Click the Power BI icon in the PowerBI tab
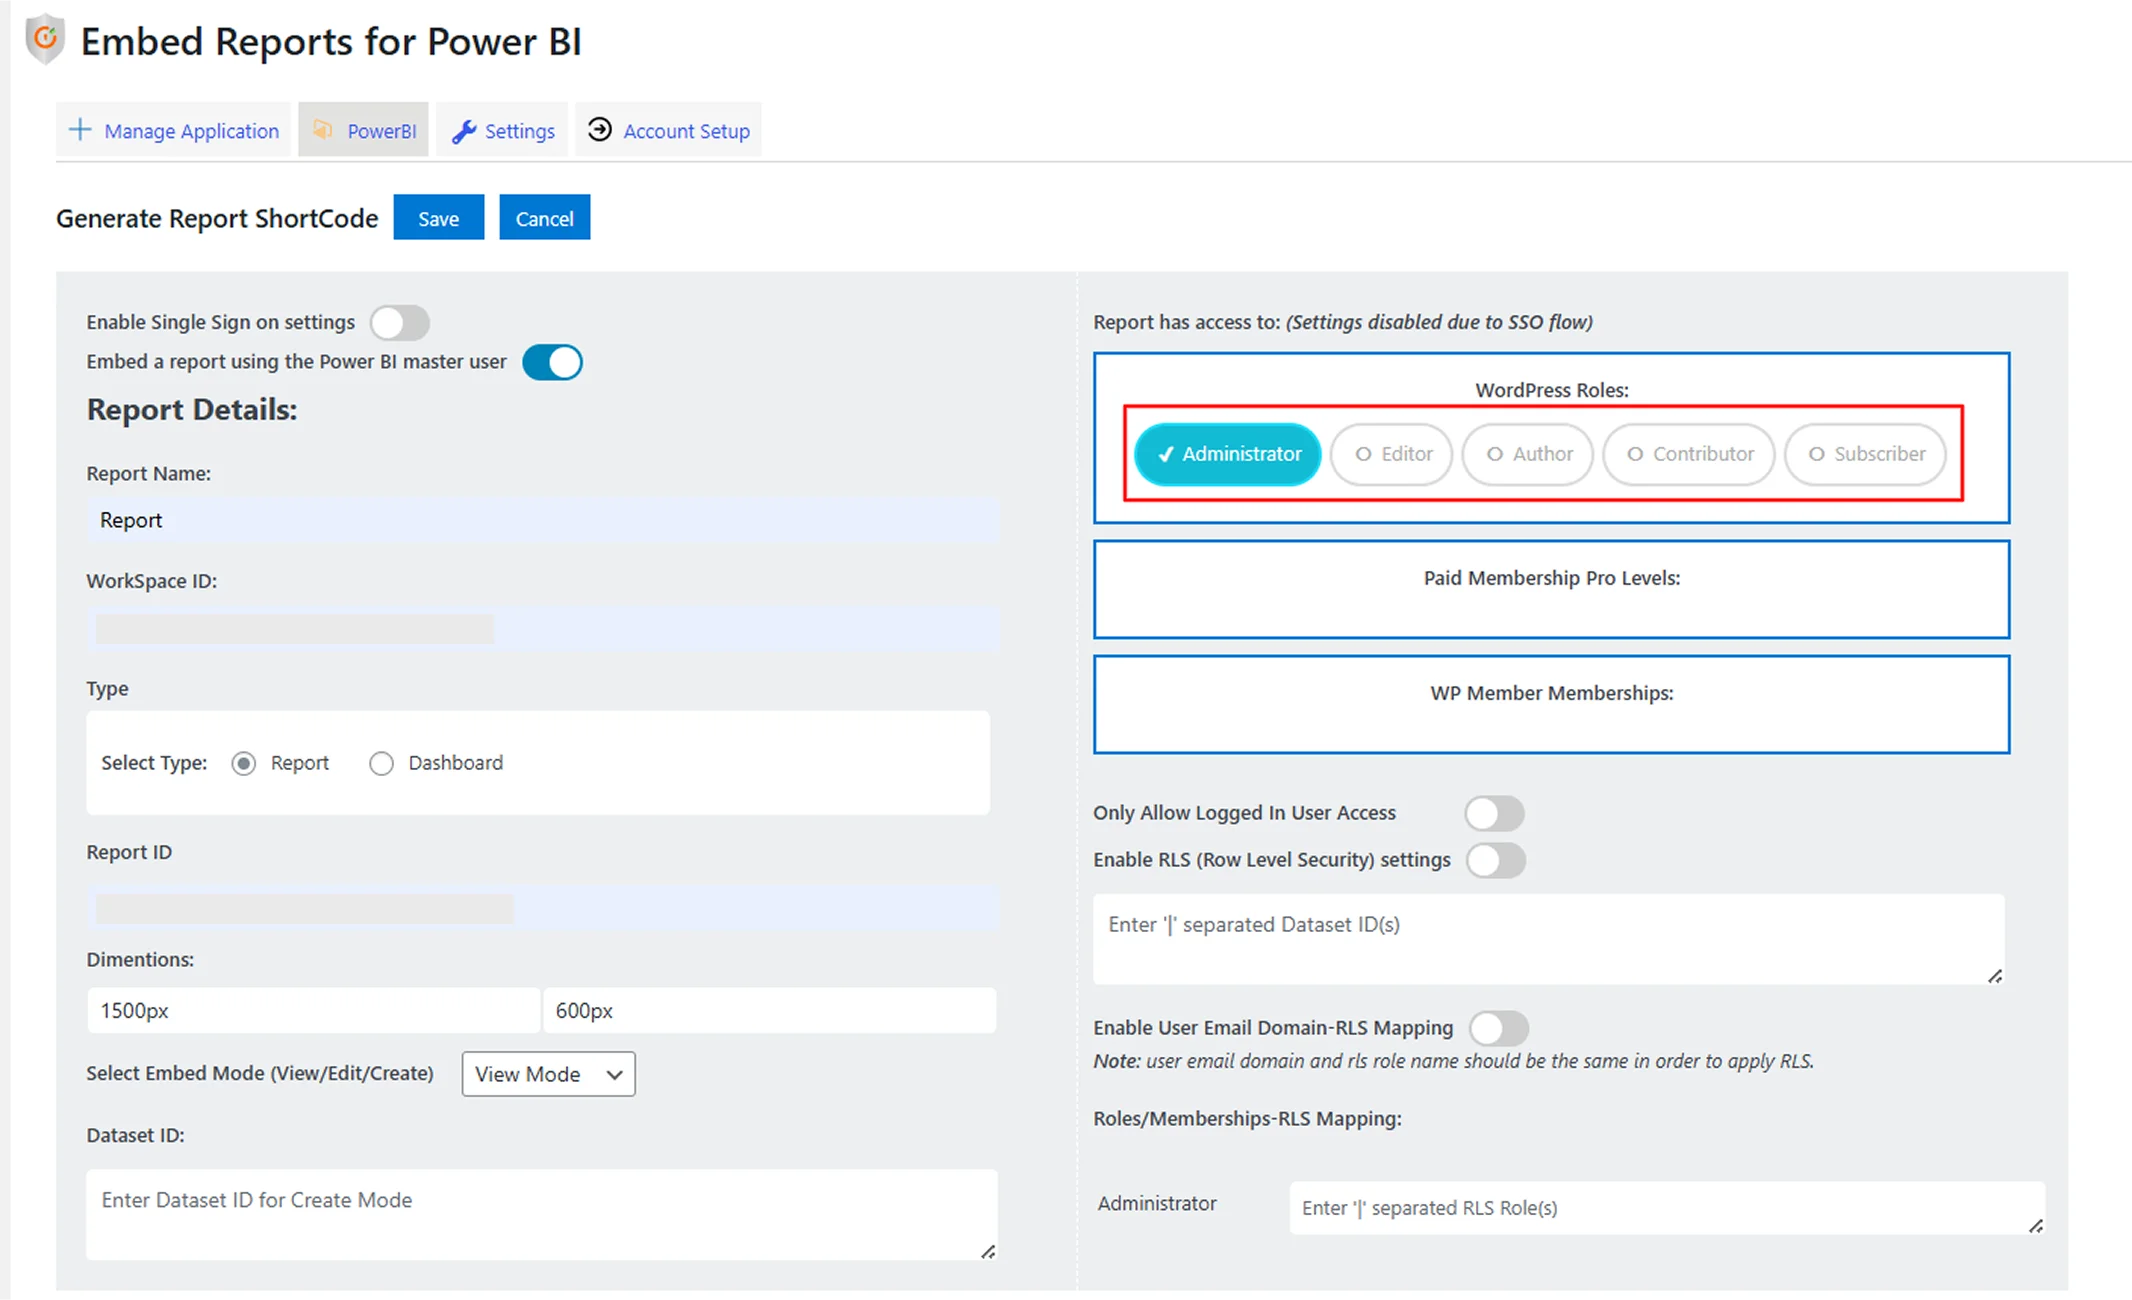 [x=323, y=130]
